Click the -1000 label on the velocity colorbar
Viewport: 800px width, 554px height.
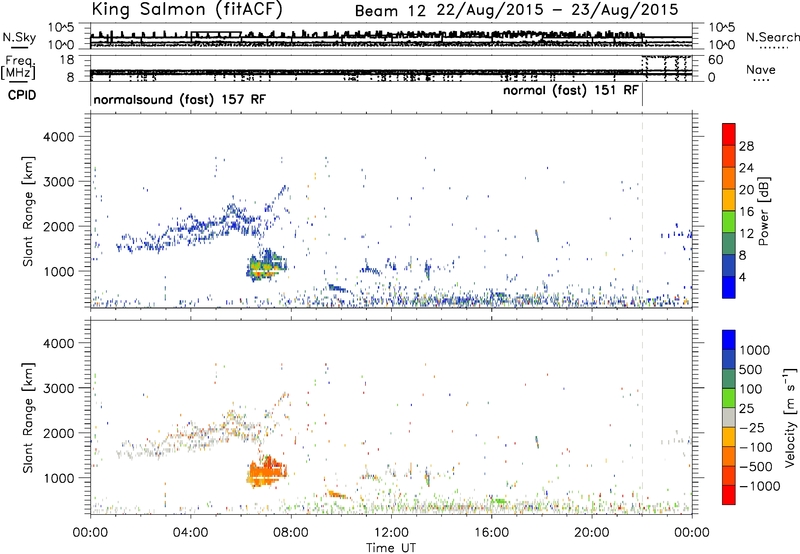coord(759,486)
